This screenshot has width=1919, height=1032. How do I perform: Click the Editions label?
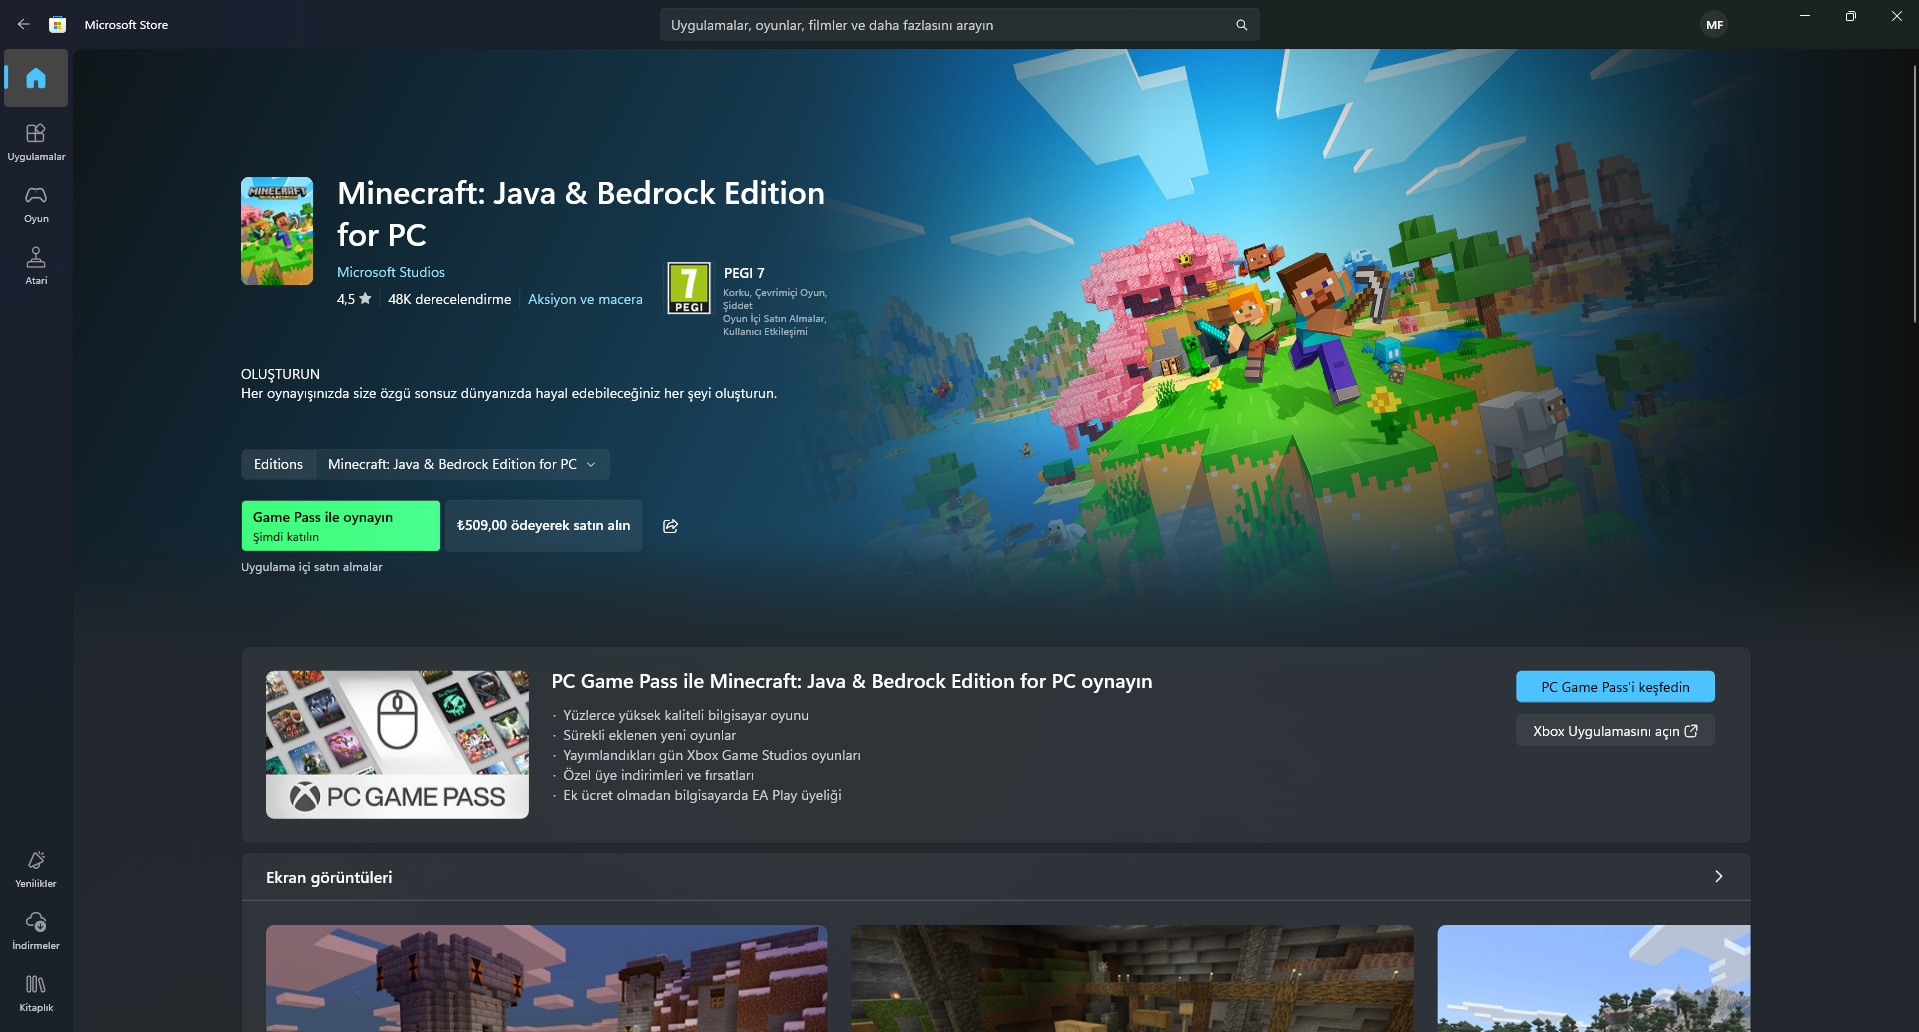click(278, 464)
